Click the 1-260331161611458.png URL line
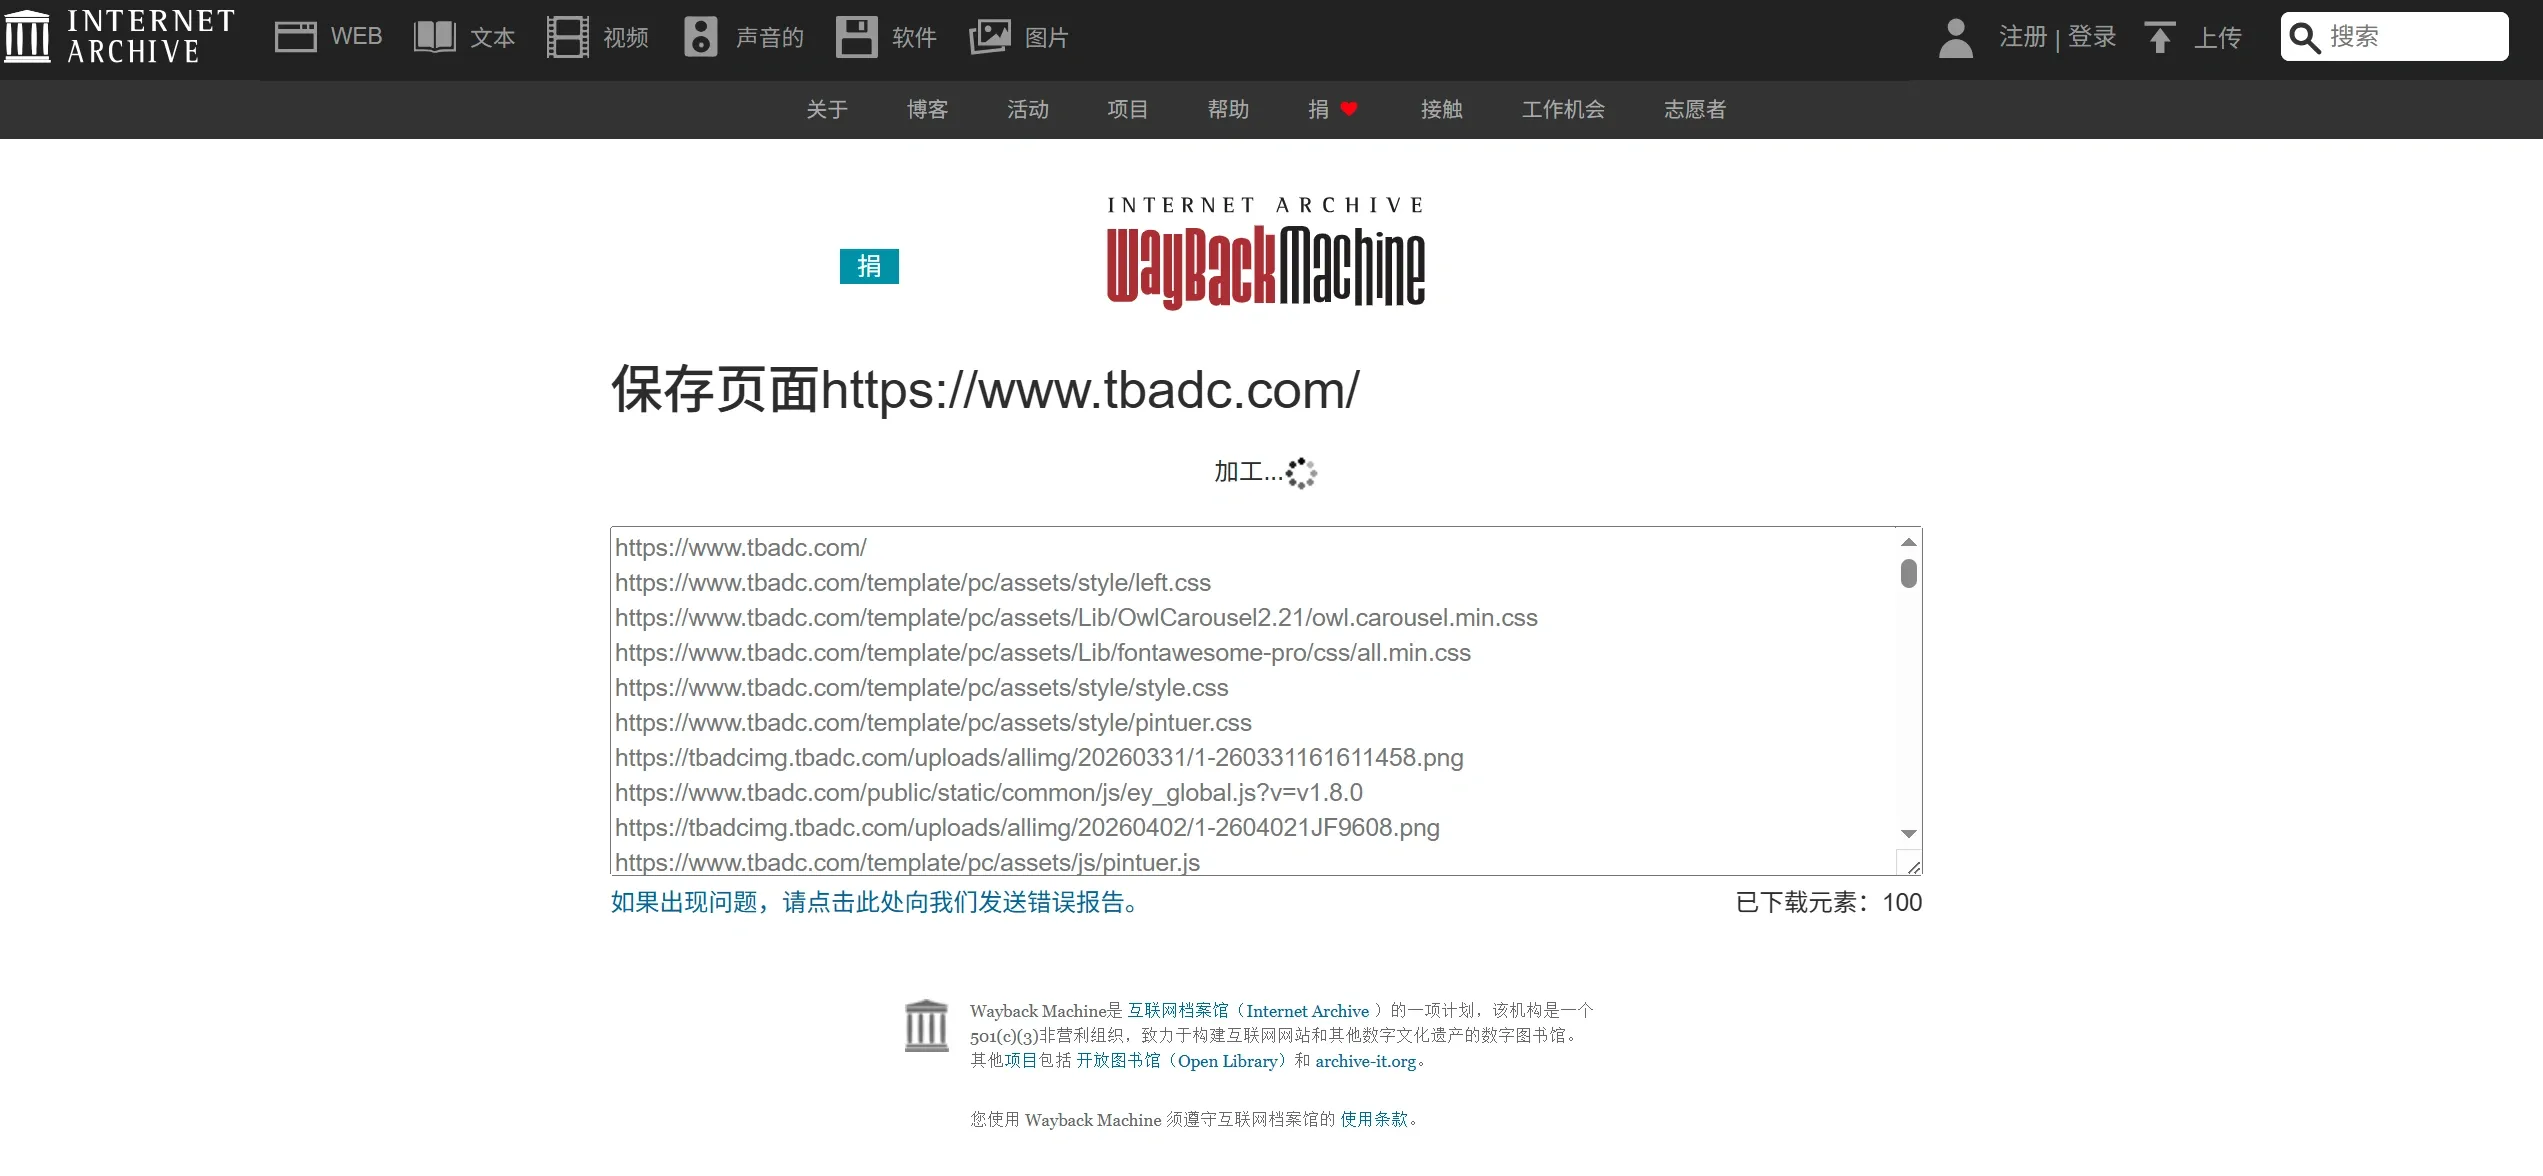Viewport: 2543px width, 1176px height. coord(1039,758)
